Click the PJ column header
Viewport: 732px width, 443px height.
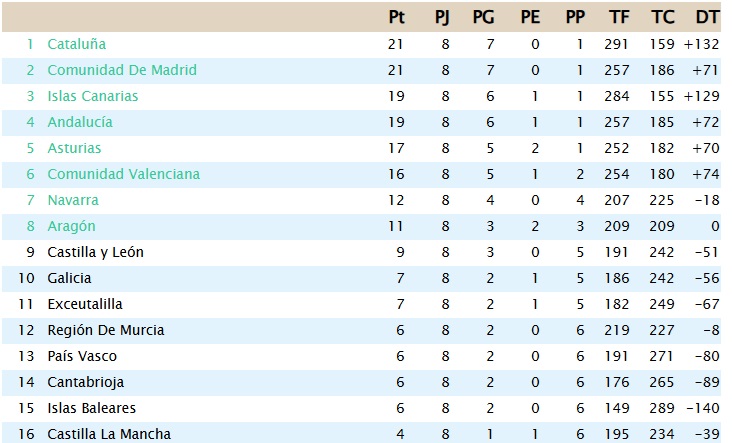442,17
